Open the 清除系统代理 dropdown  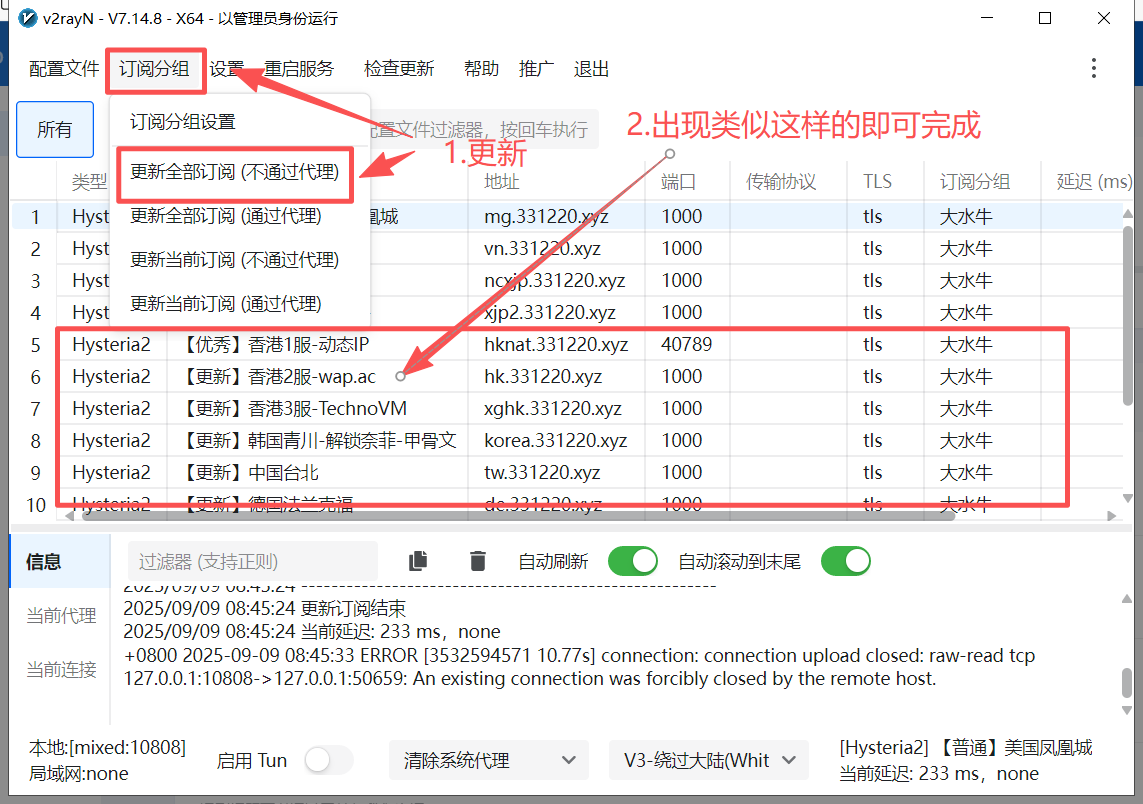487,760
